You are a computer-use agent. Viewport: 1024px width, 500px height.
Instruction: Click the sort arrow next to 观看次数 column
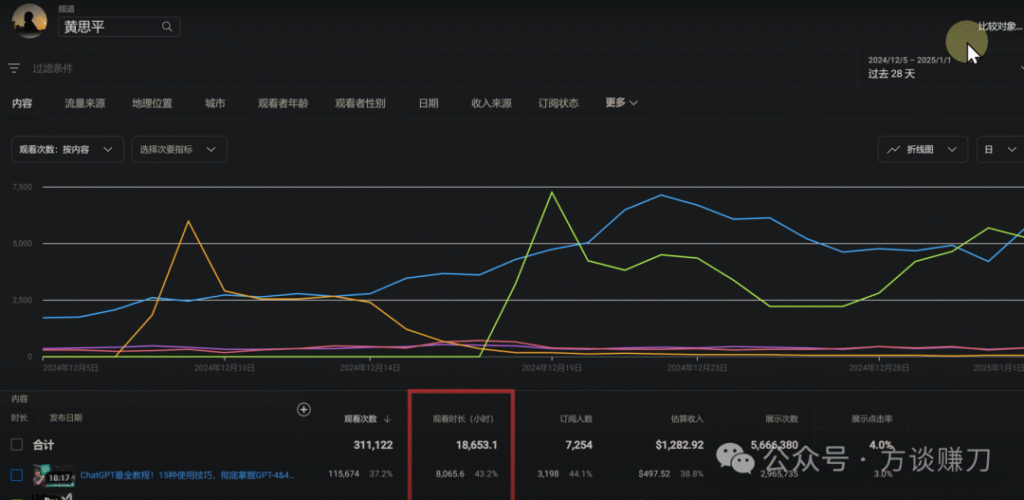pos(387,419)
